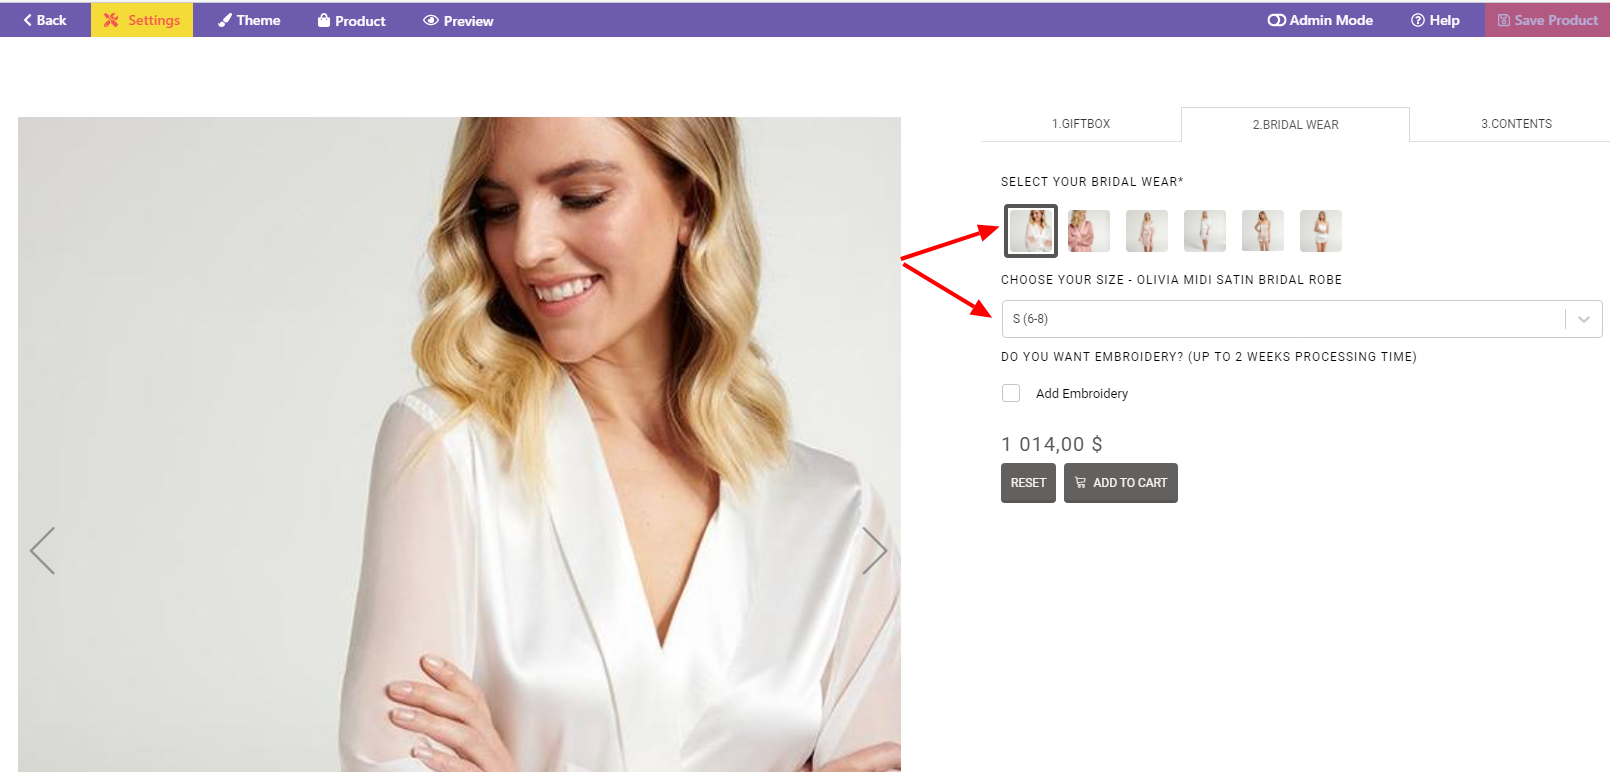Screen dimensions: 1610x772
Task: Select the 2.BRIDAL WEAR tab
Action: 1295,125
